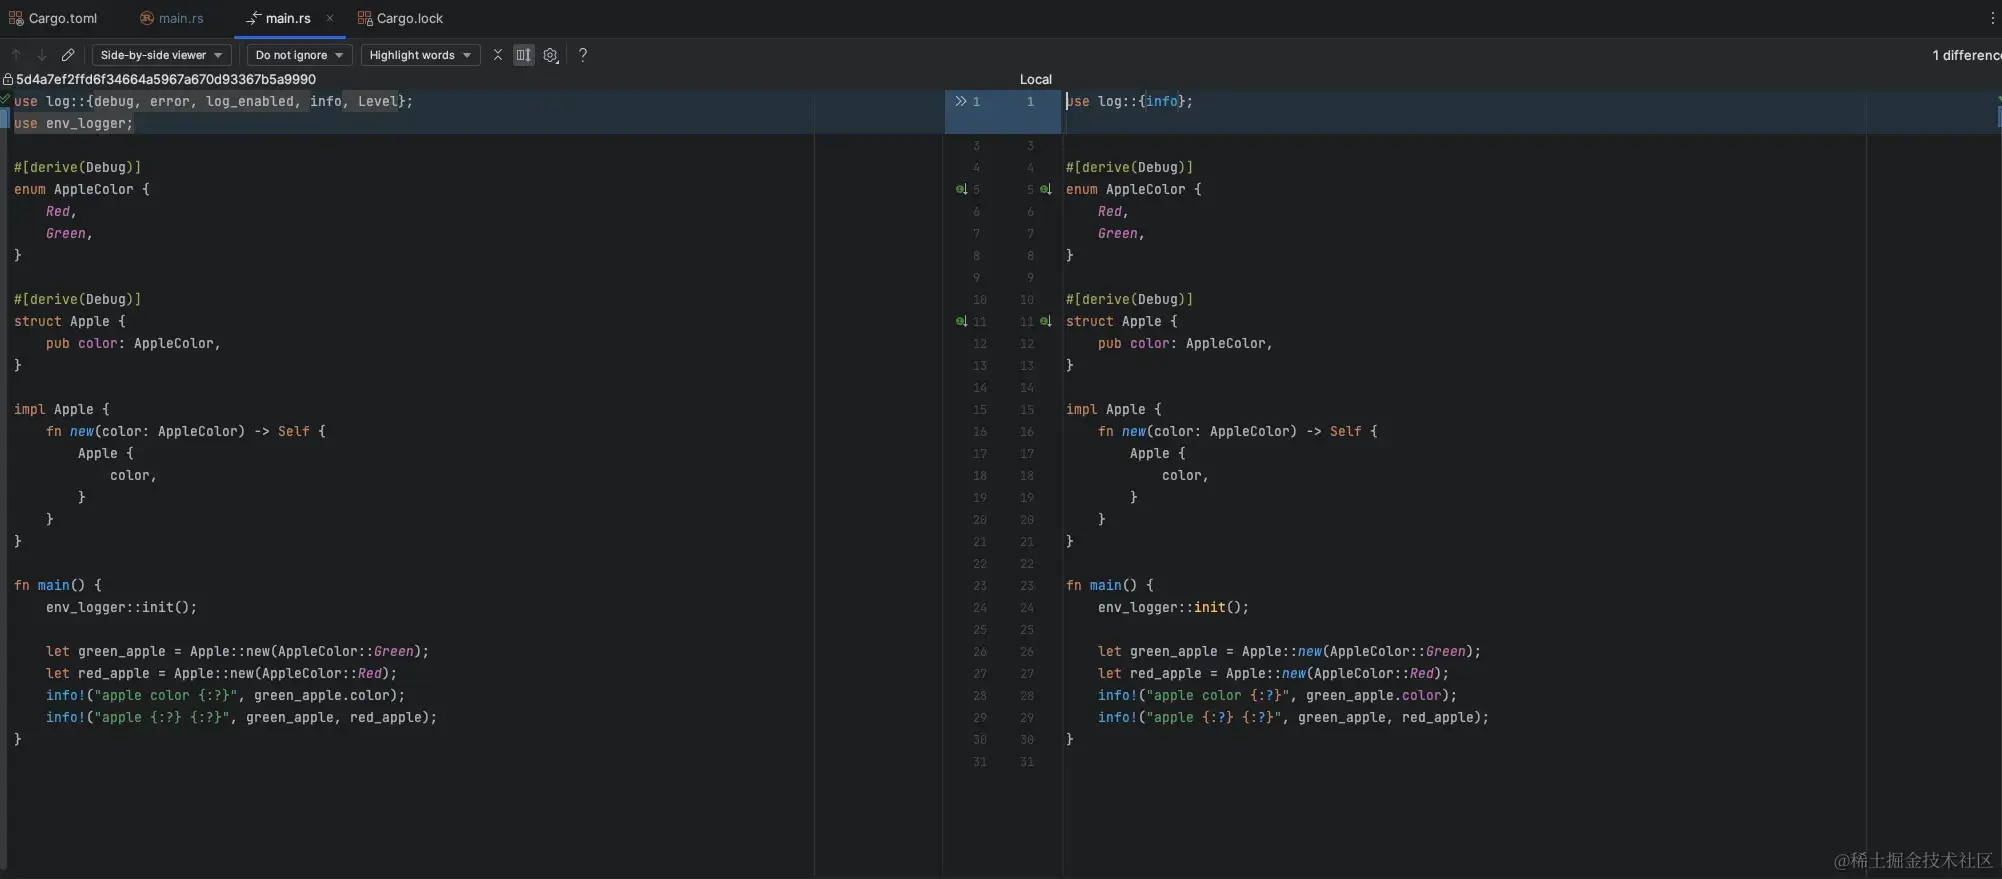This screenshot has width=2002, height=879.
Task: Apply left change with chevron arrows at line 1
Action: pos(961,101)
